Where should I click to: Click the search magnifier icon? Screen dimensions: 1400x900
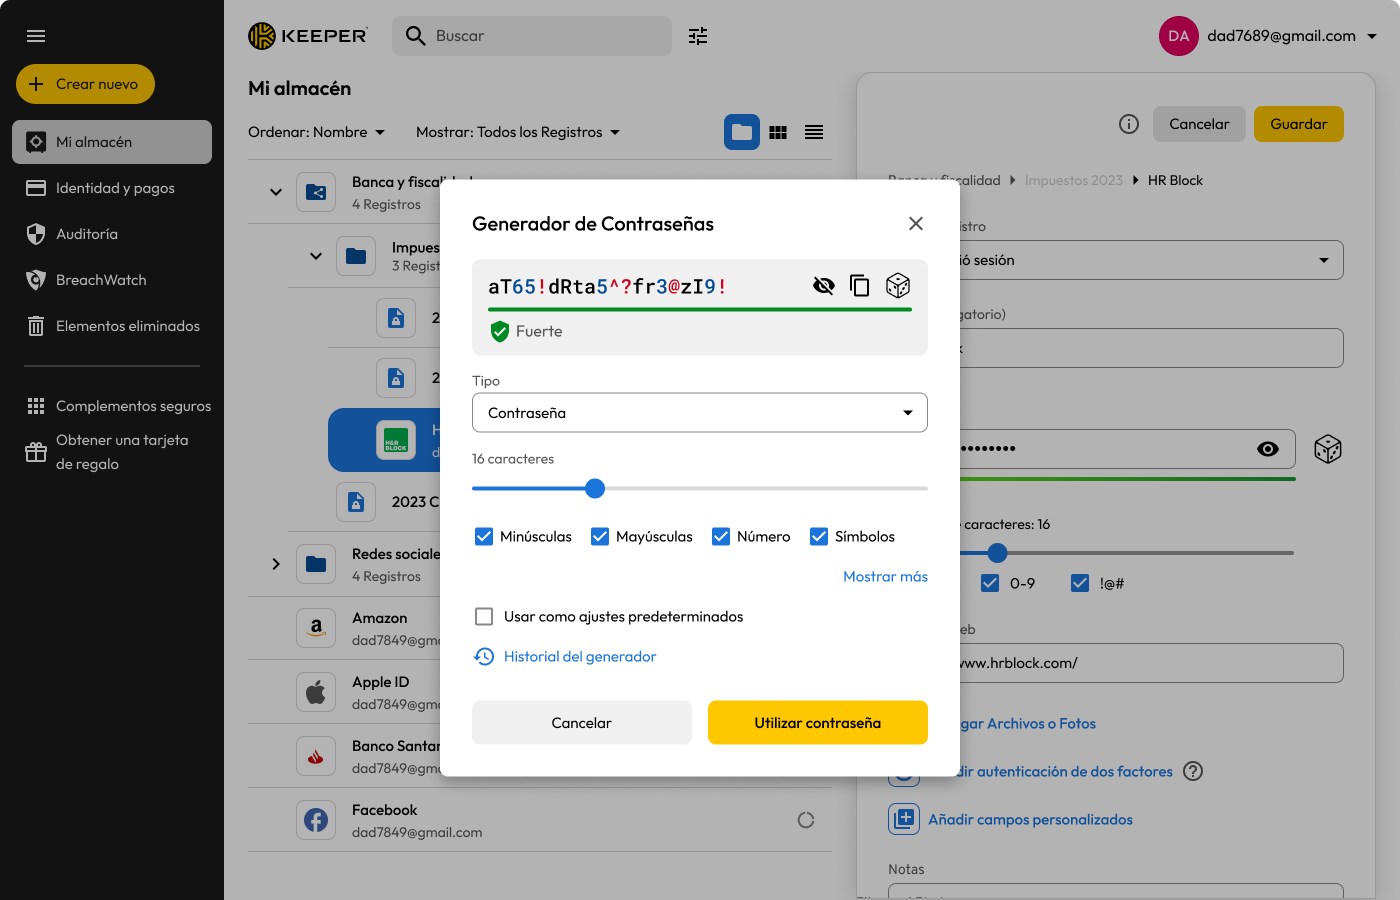point(416,36)
